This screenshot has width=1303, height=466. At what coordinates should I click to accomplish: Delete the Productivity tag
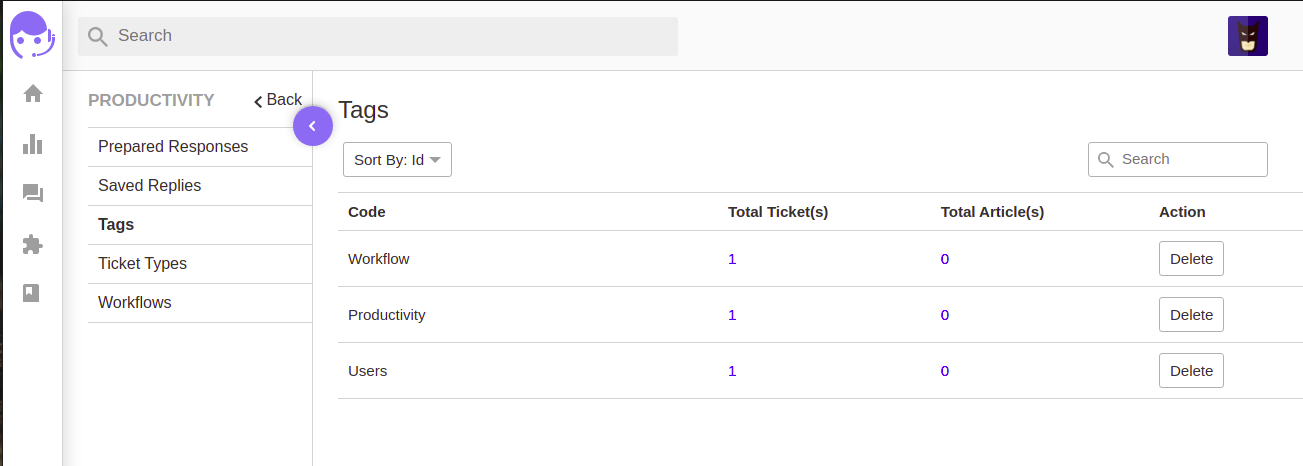coord(1191,315)
